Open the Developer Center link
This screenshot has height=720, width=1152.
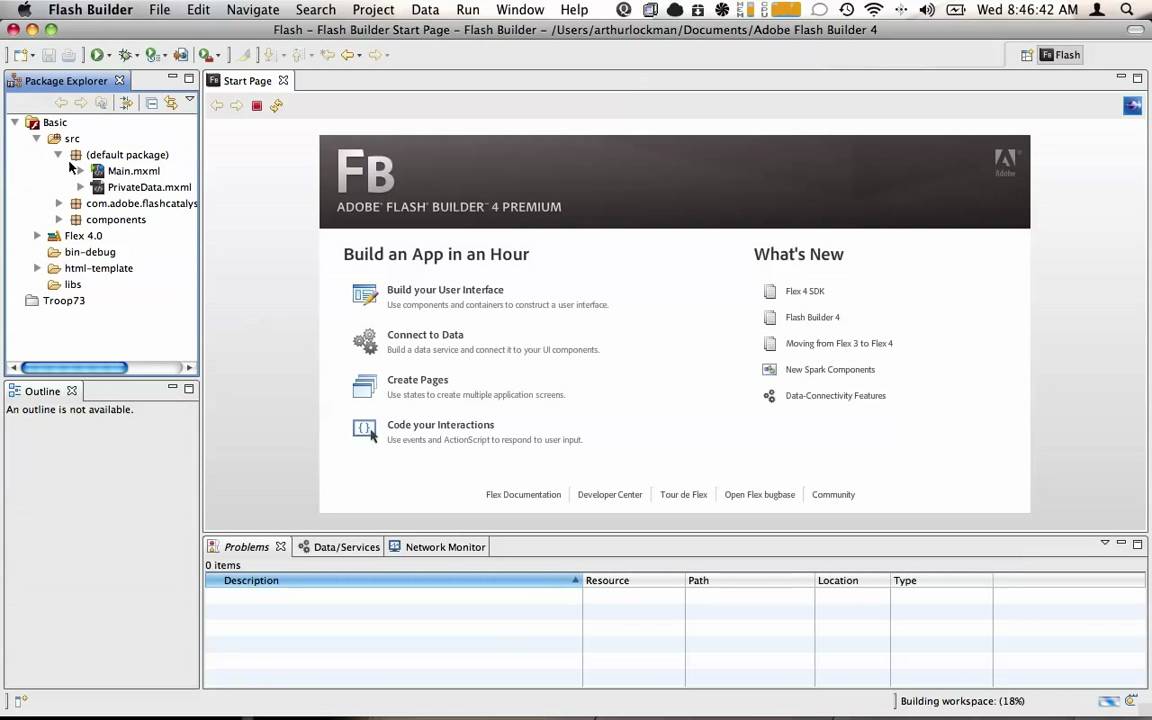click(610, 494)
